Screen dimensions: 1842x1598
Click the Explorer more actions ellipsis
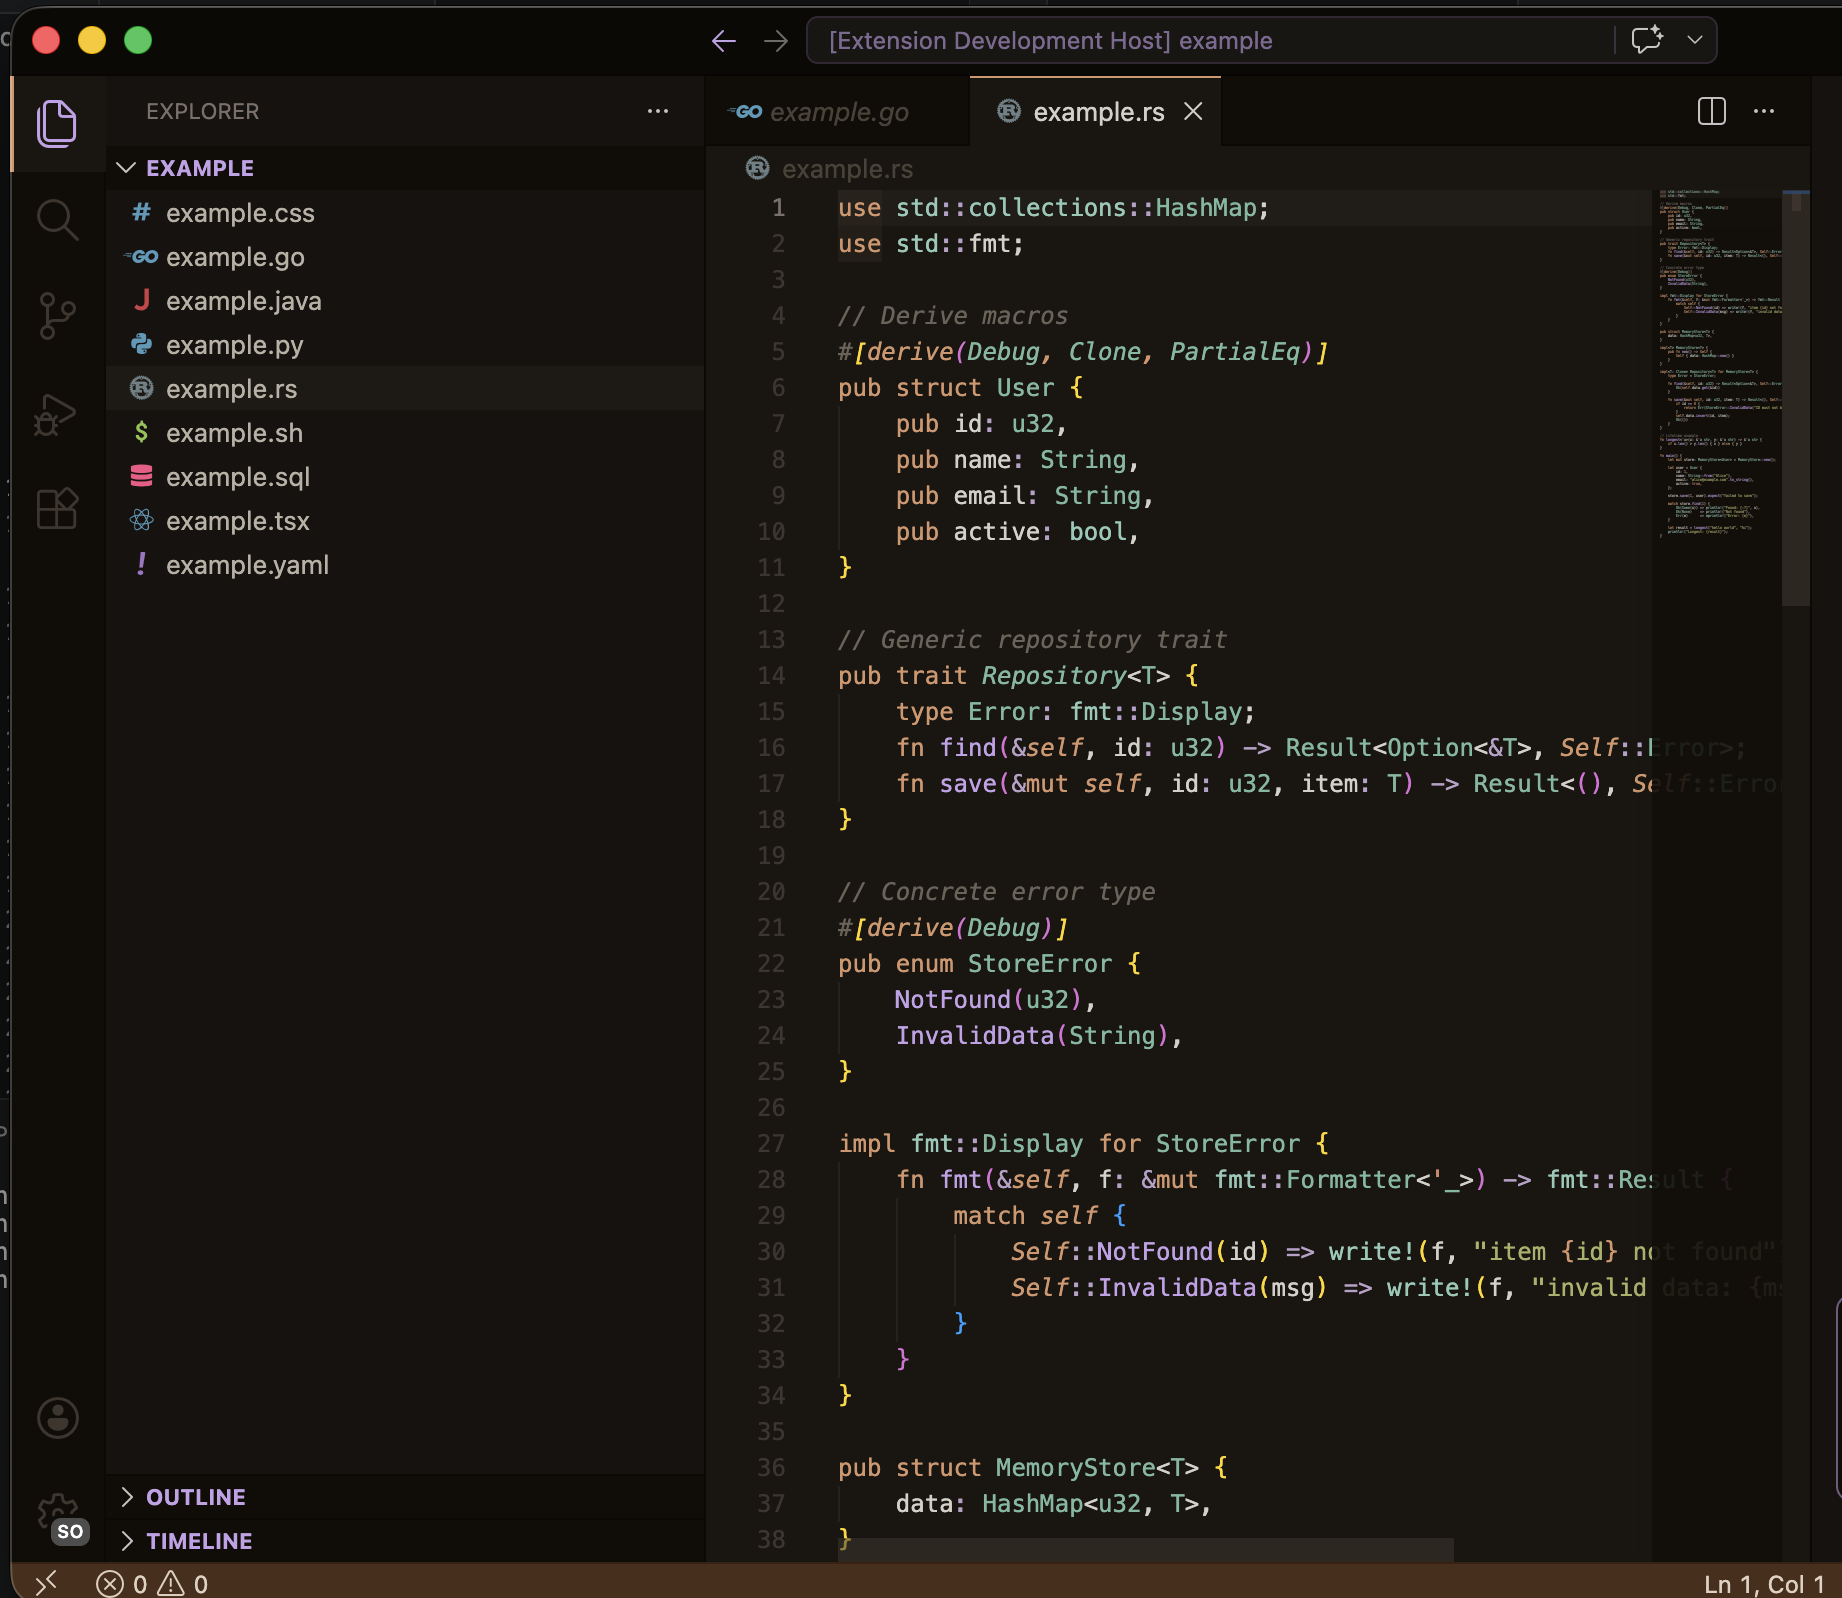(x=657, y=111)
